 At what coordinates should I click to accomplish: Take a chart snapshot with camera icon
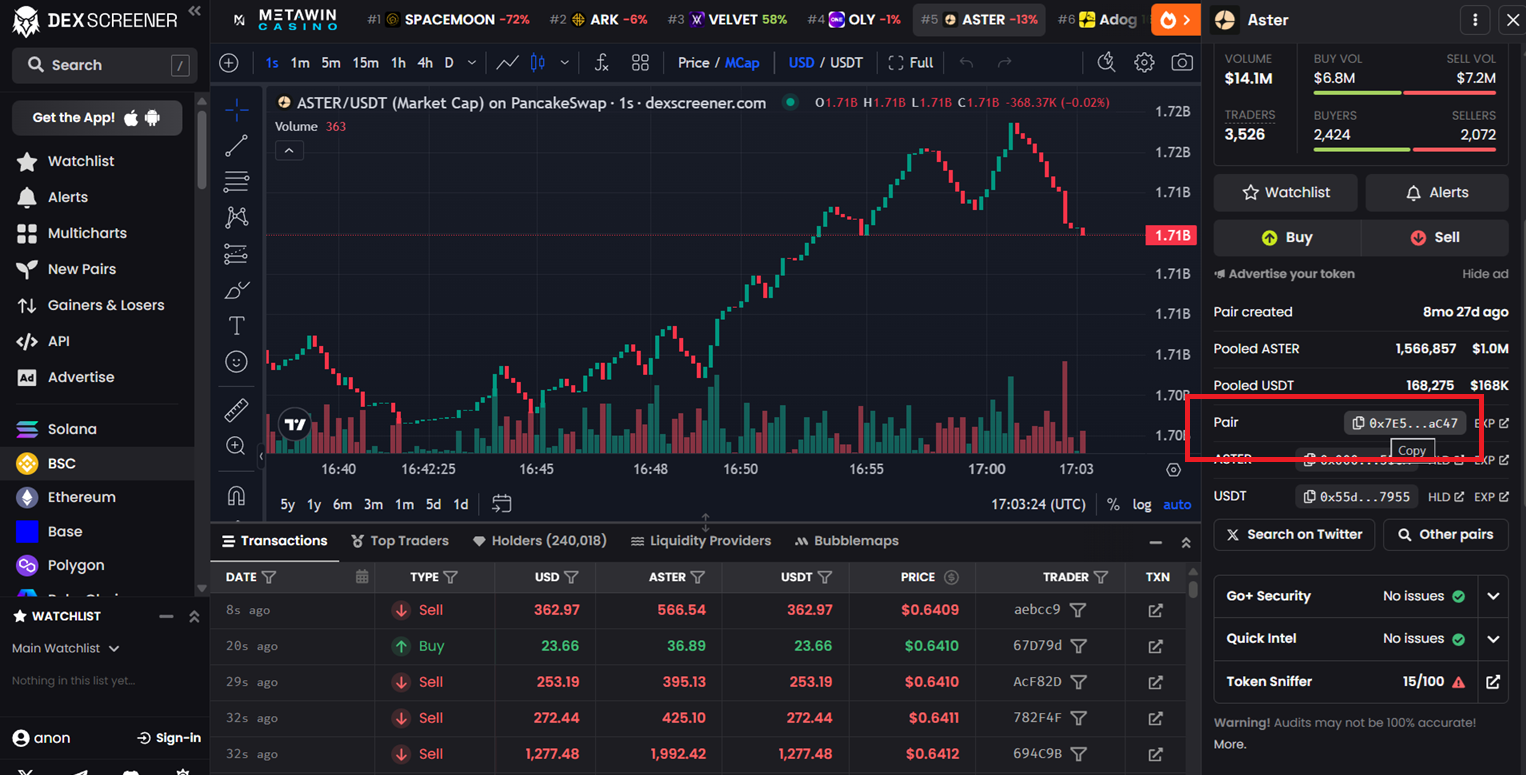point(1182,63)
